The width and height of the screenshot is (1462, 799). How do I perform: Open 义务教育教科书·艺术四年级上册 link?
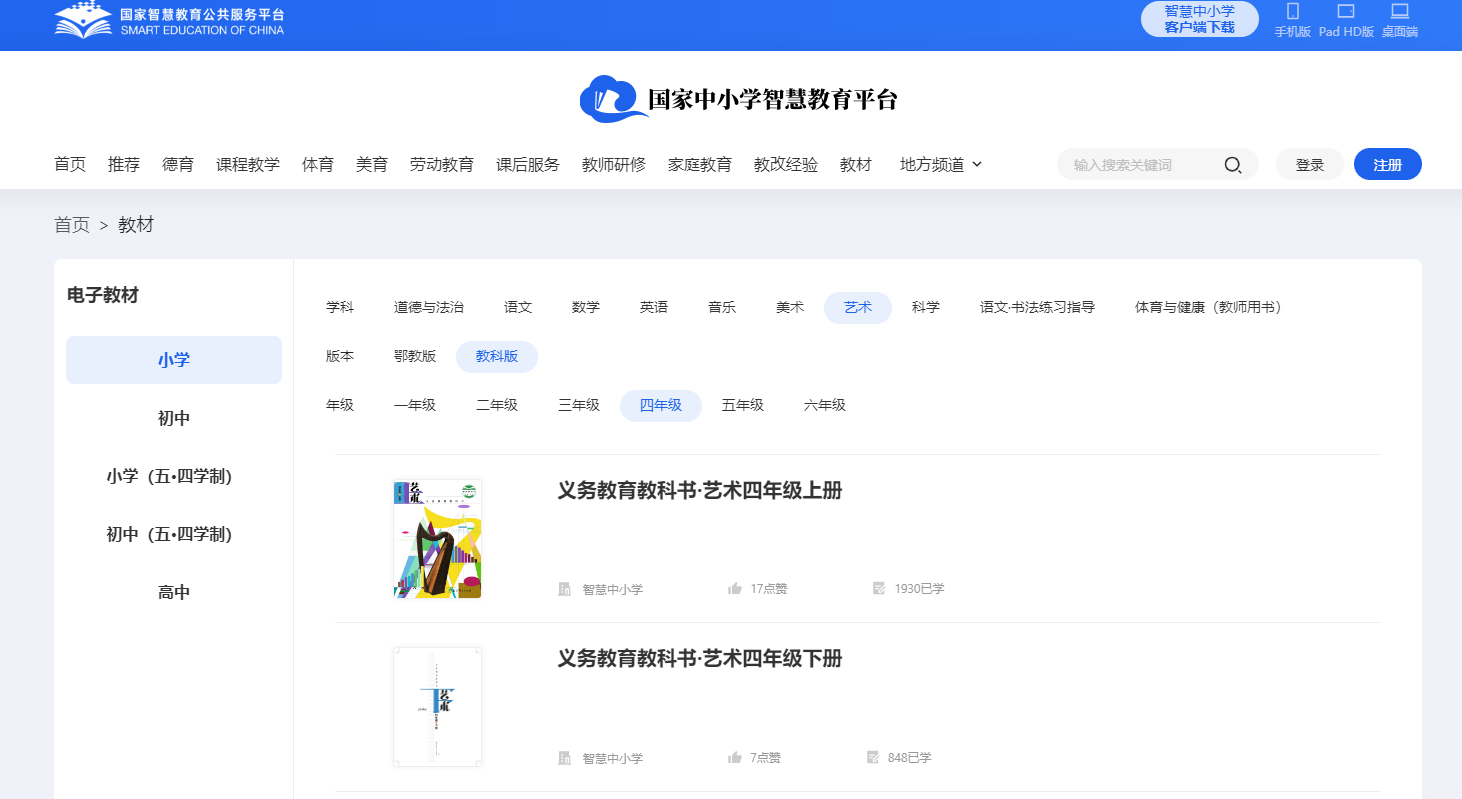(x=700, y=491)
